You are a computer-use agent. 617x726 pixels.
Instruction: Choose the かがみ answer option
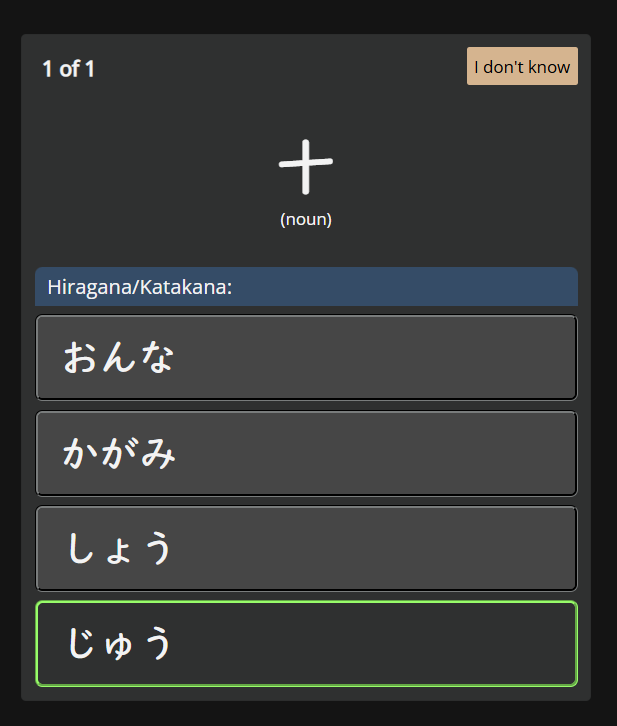[x=306, y=453]
